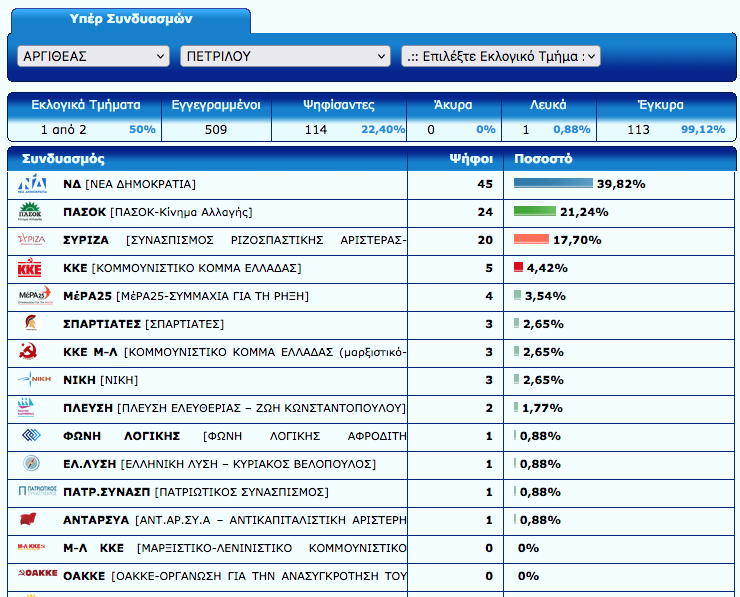Click the ΚΚΕ Μ-Λ hammer and sickle icon

click(x=30, y=352)
